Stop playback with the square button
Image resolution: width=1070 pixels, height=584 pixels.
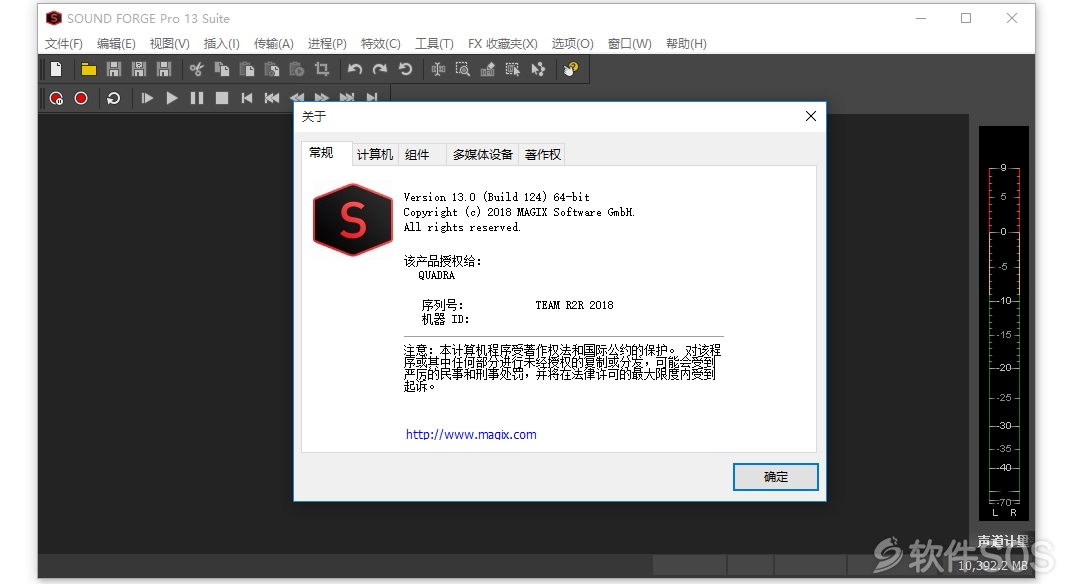[222, 98]
